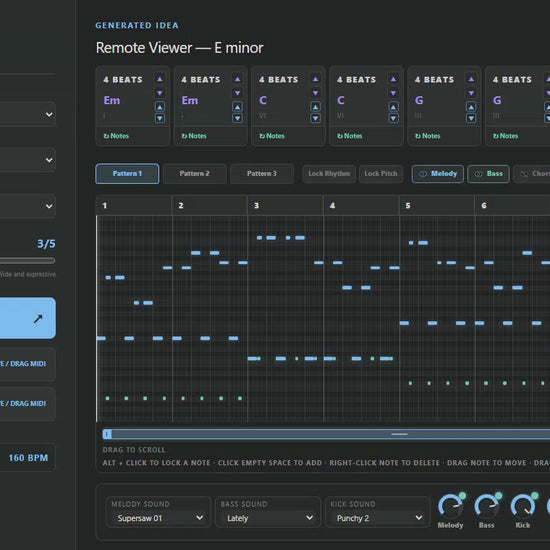Image resolution: width=550 pixels, height=550 pixels.
Task: Click the piano roll horizontal scrollbar
Action: pyautogui.click(x=326, y=434)
